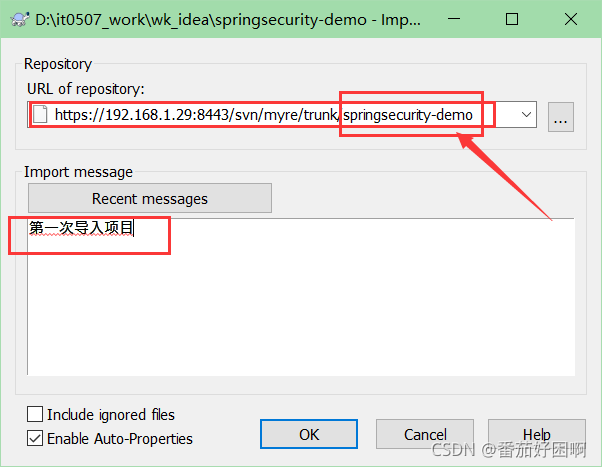Open the repository URL dropdown arrow

coord(526,114)
